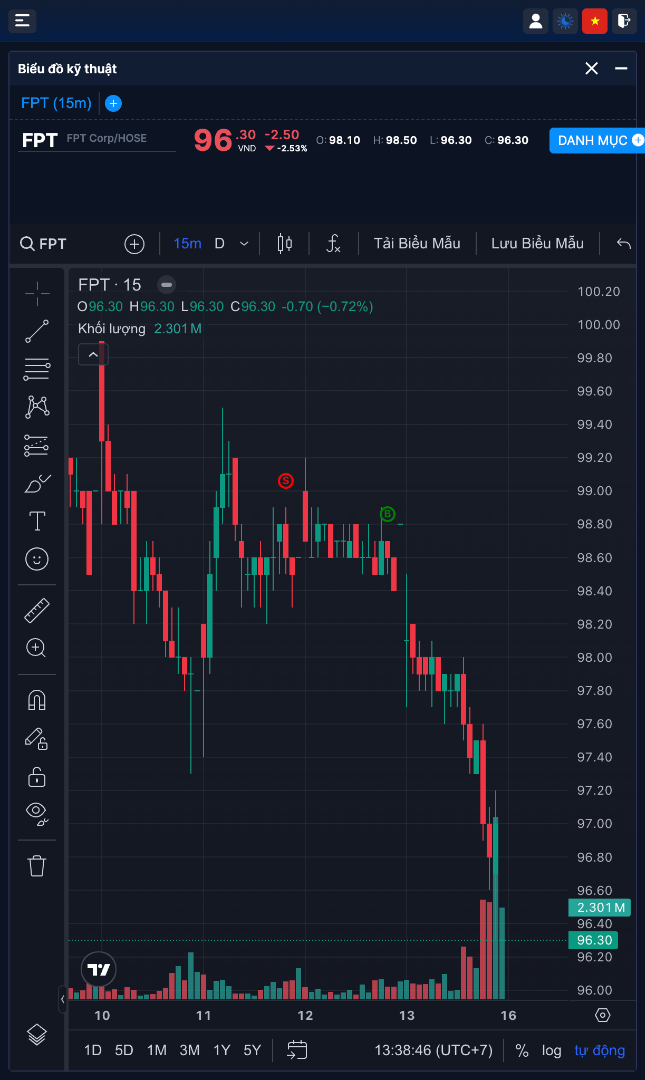Select the trend line tool
This screenshot has height=1080, width=645.
(x=37, y=331)
